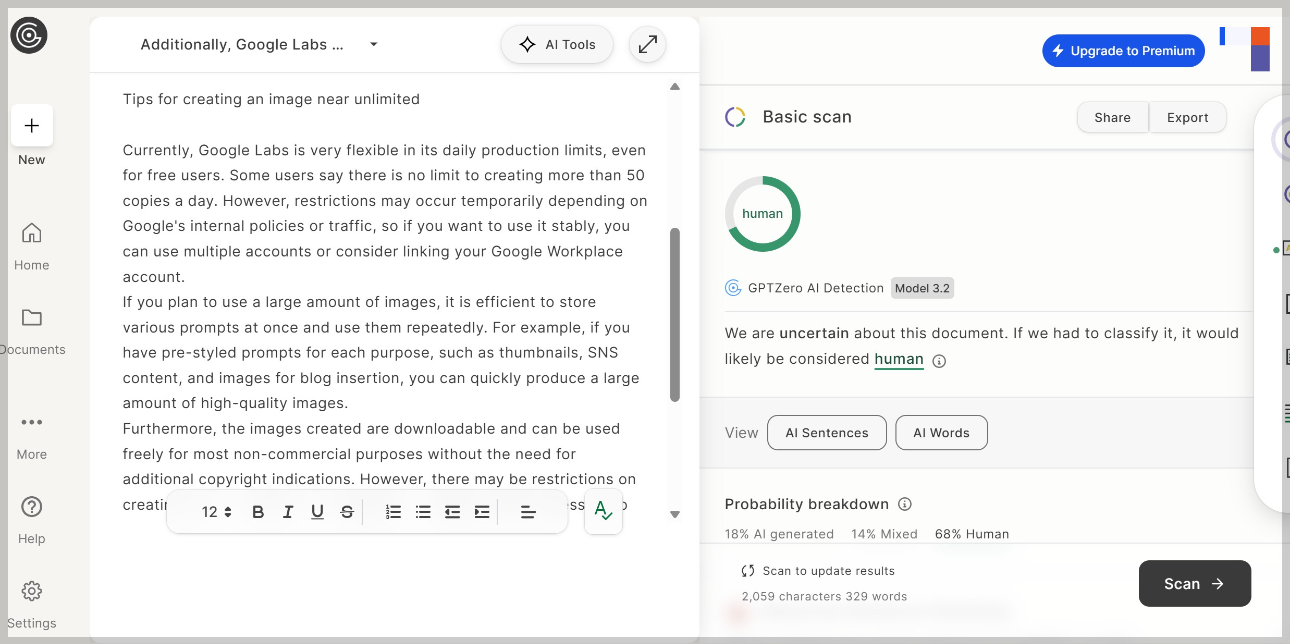Select the 18% AI generated value
1290x644 pixels.
779,534
